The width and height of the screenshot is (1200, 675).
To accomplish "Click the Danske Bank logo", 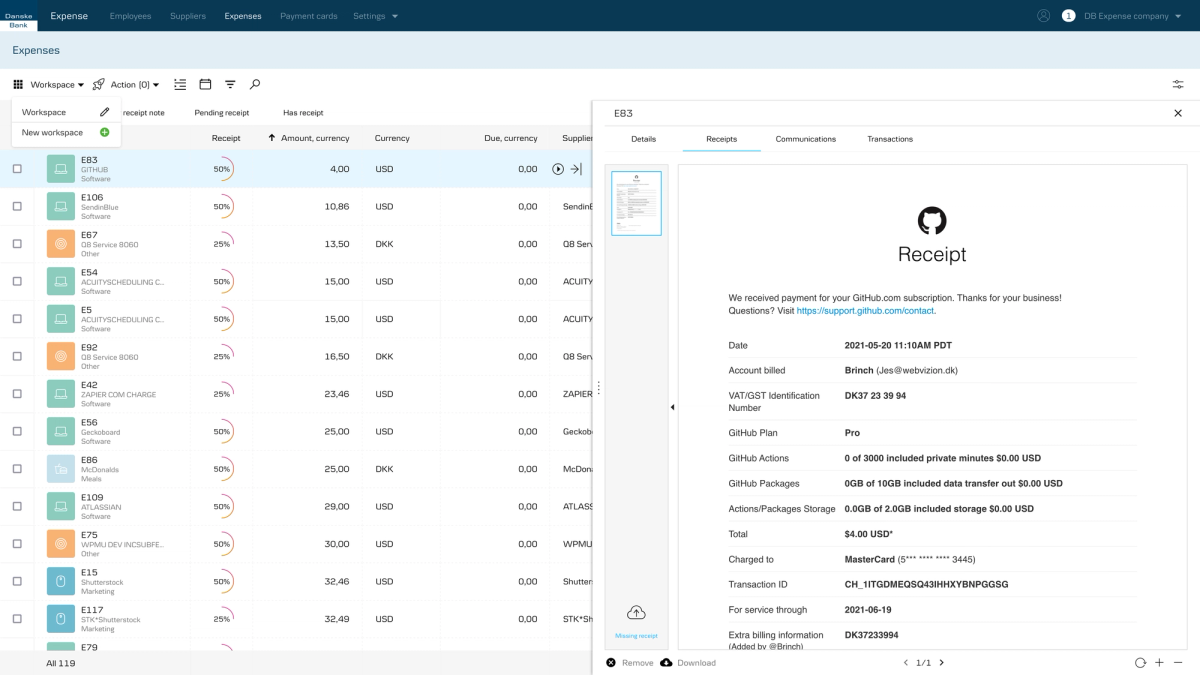I will pos(18,16).
